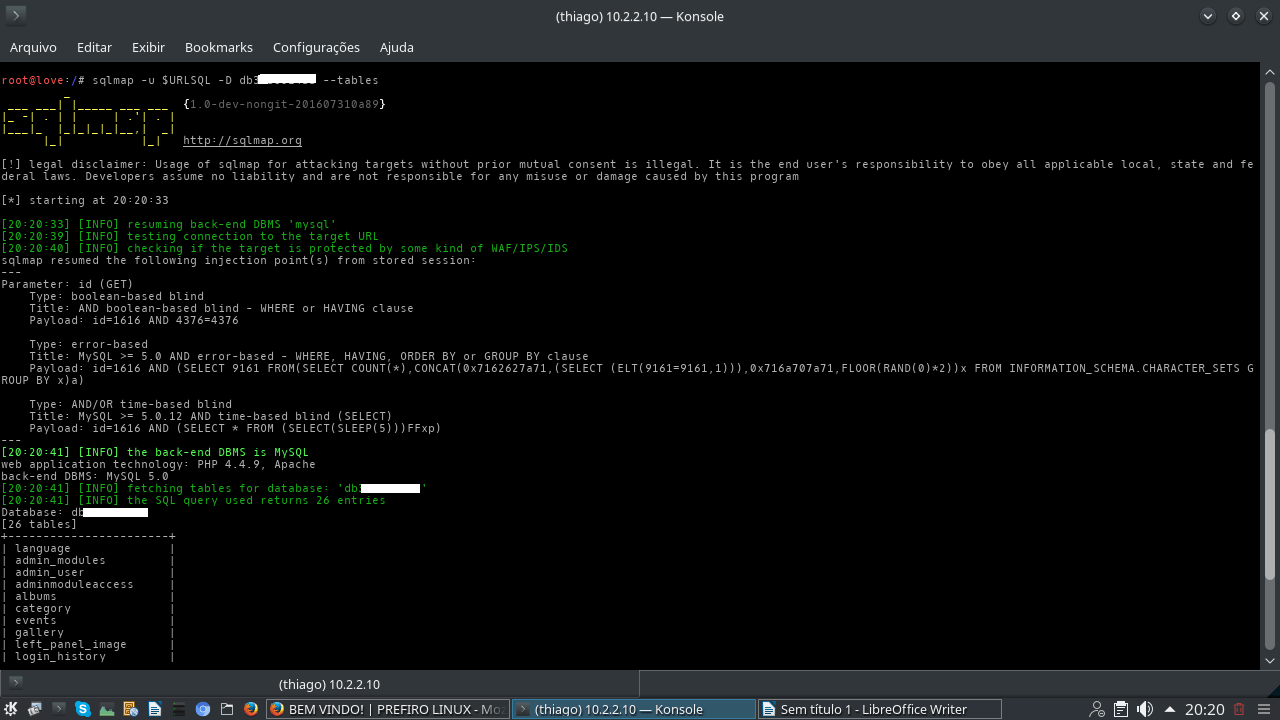Click the Skype launcher in the taskbar
1280x720 pixels.
[83, 709]
